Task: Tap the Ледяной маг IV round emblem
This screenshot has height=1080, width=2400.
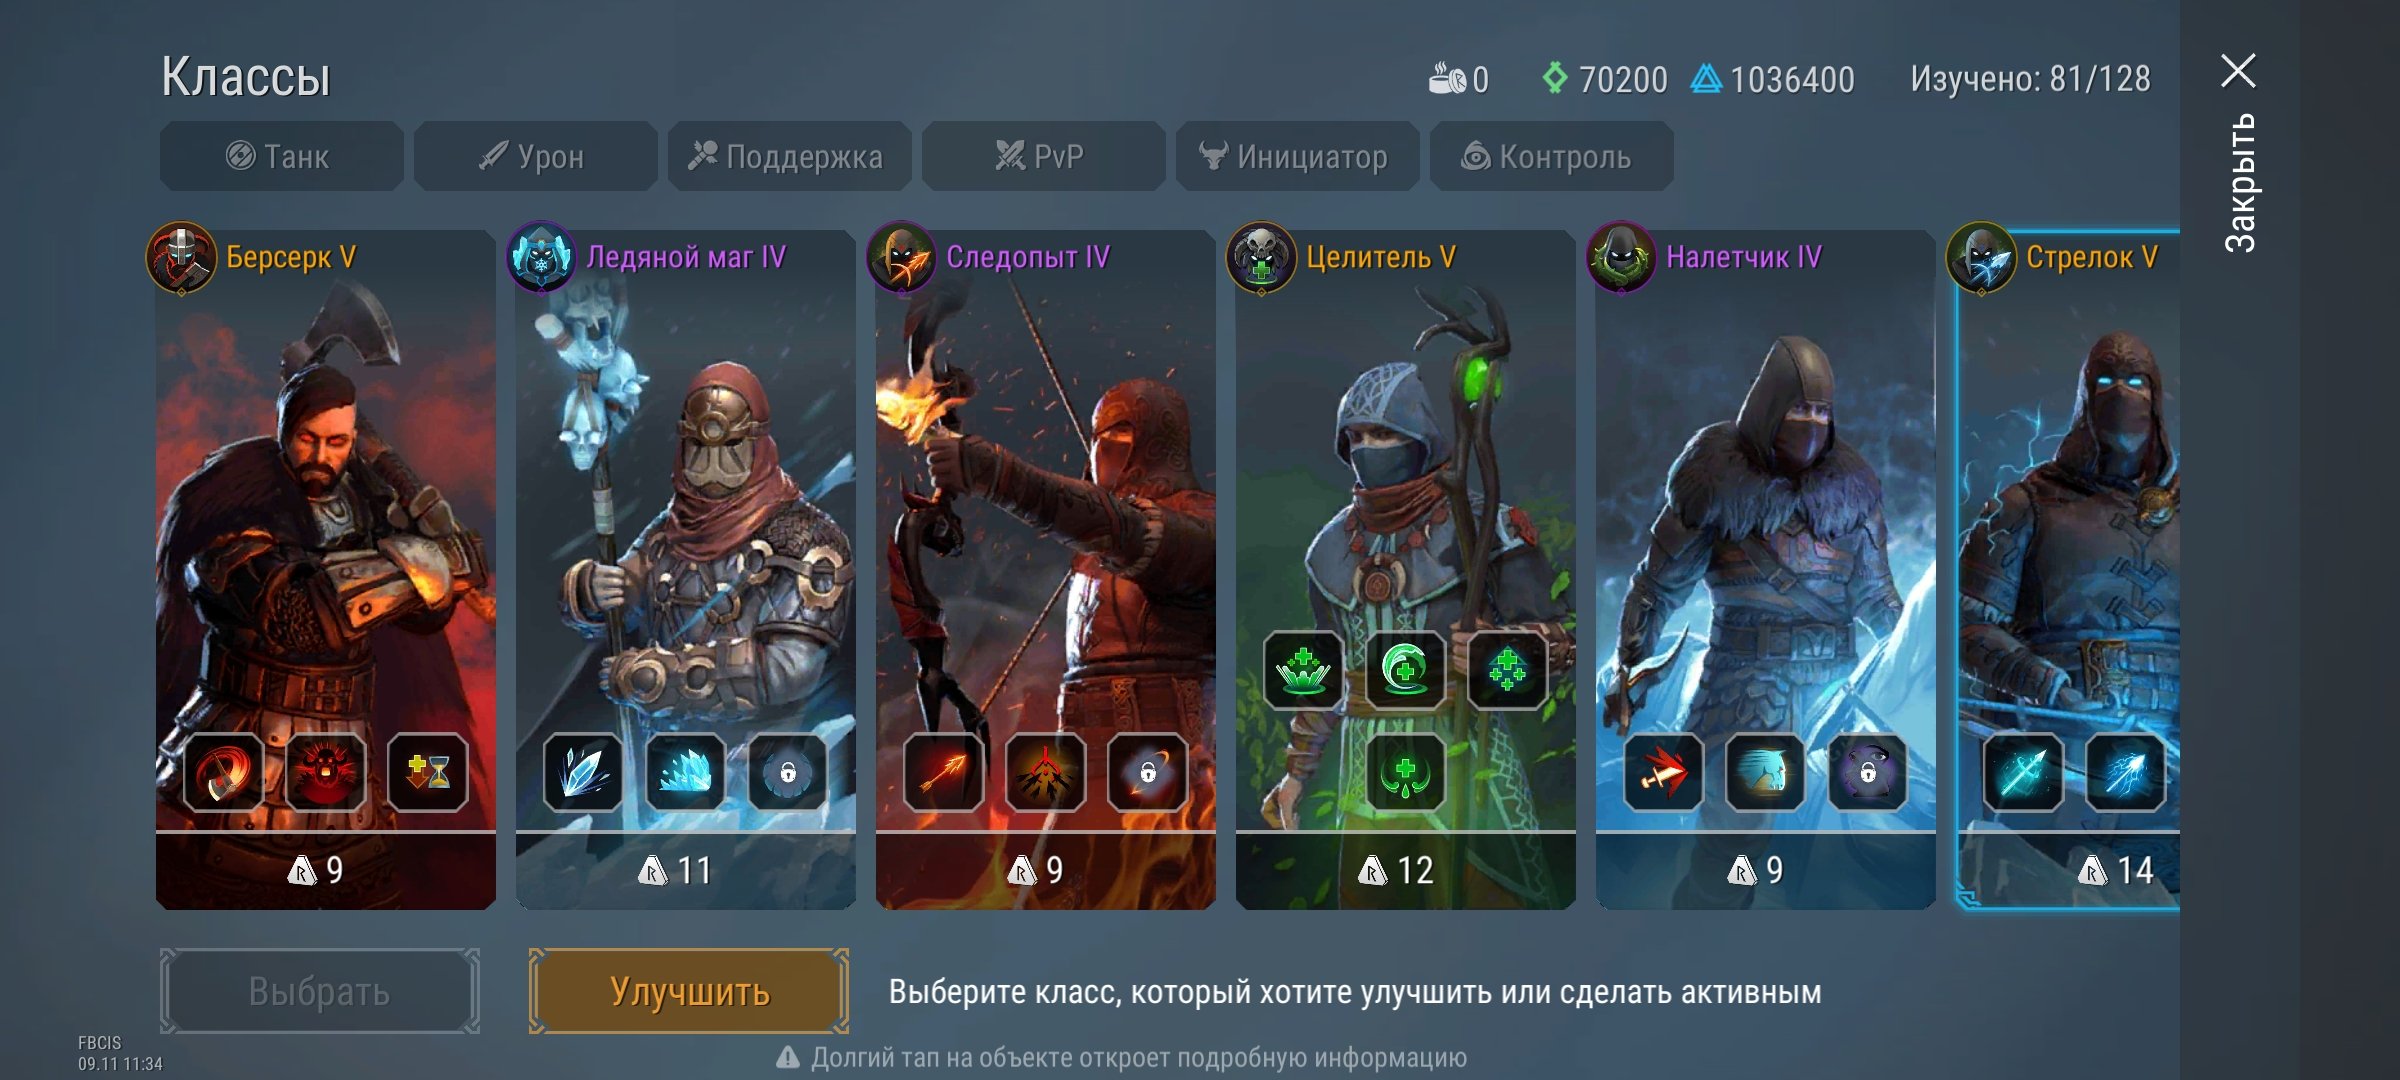Action: [541, 258]
